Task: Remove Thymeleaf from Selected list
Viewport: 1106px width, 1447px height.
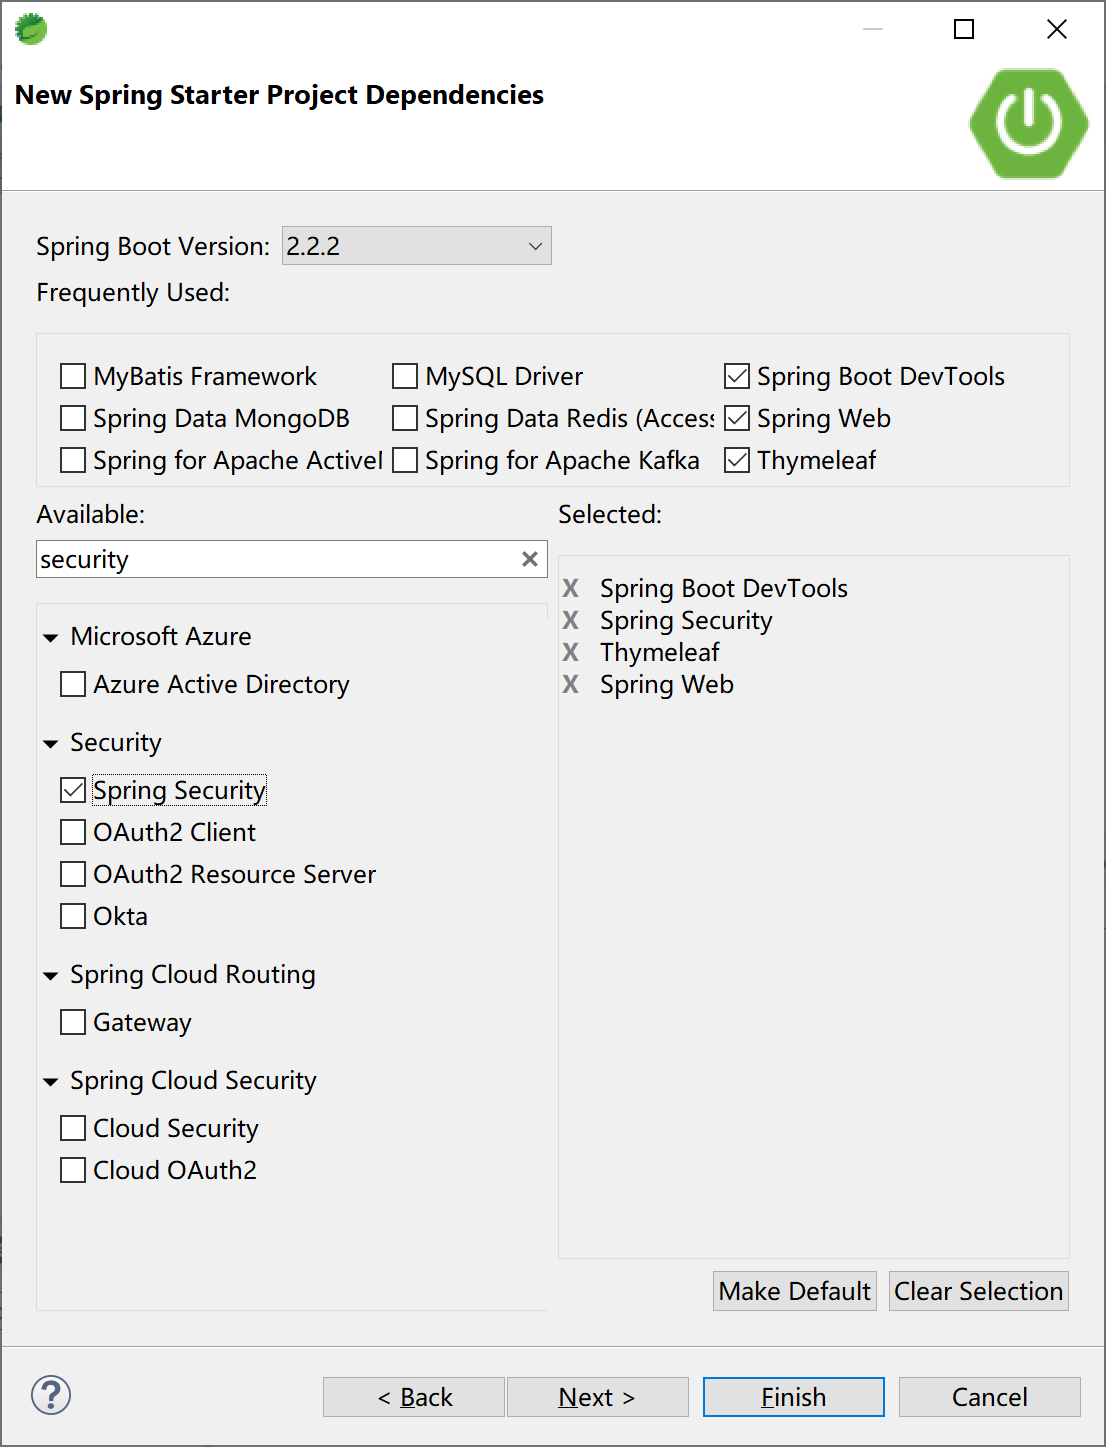Action: click(571, 652)
